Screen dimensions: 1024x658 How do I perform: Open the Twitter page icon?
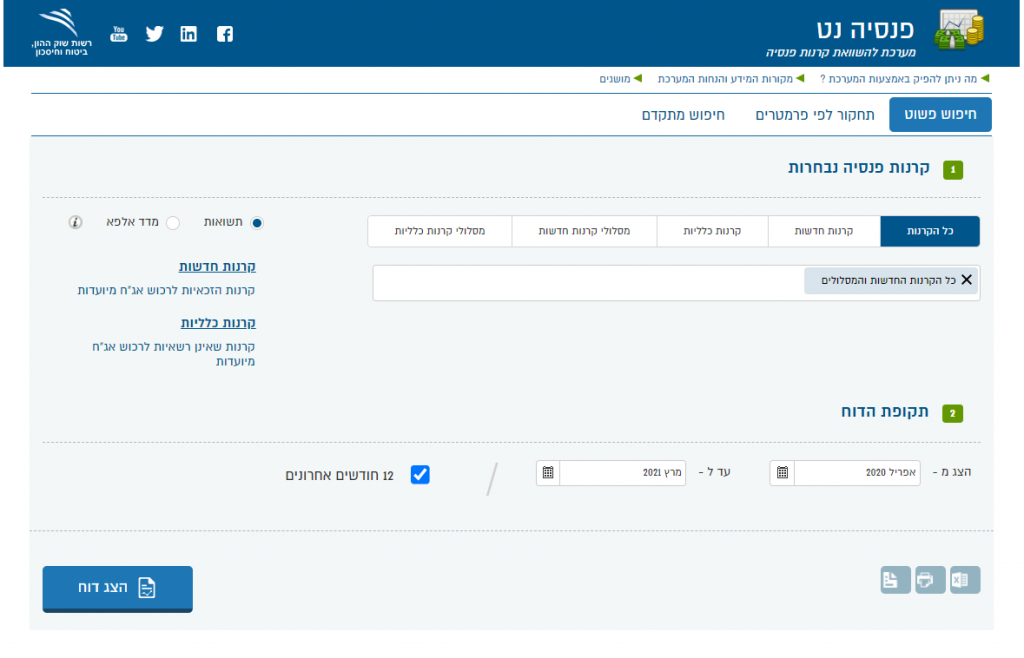pyautogui.click(x=154, y=34)
